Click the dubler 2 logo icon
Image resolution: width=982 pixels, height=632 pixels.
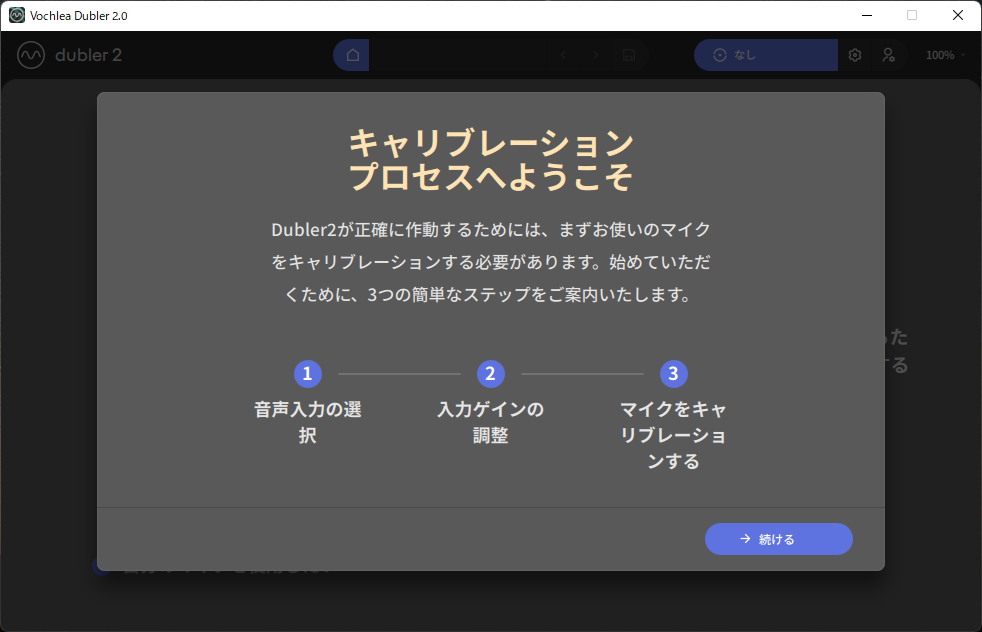pyautogui.click(x=31, y=55)
